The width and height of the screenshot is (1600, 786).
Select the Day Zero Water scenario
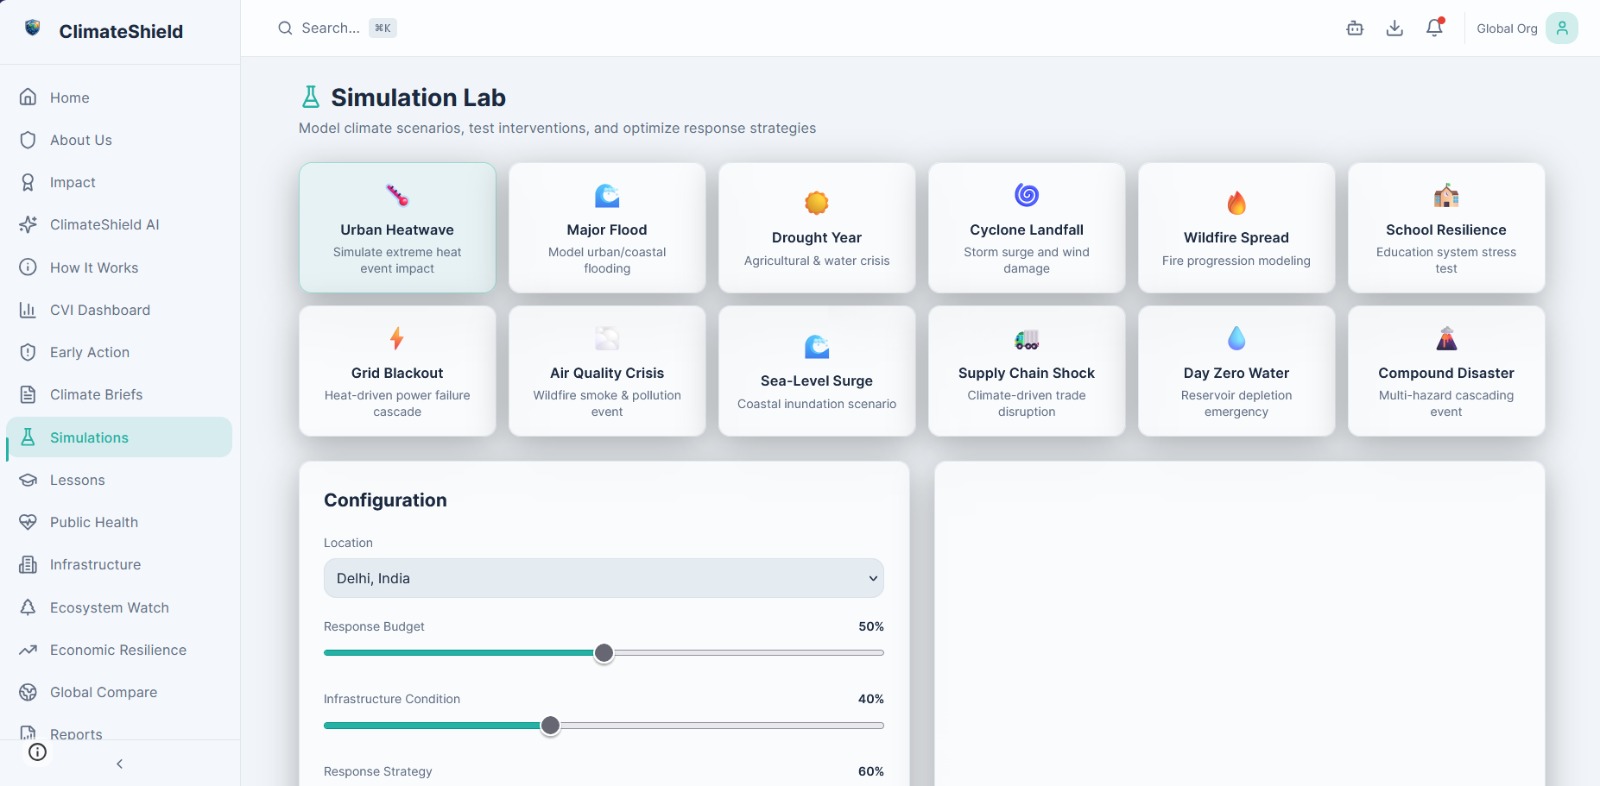click(x=1236, y=371)
